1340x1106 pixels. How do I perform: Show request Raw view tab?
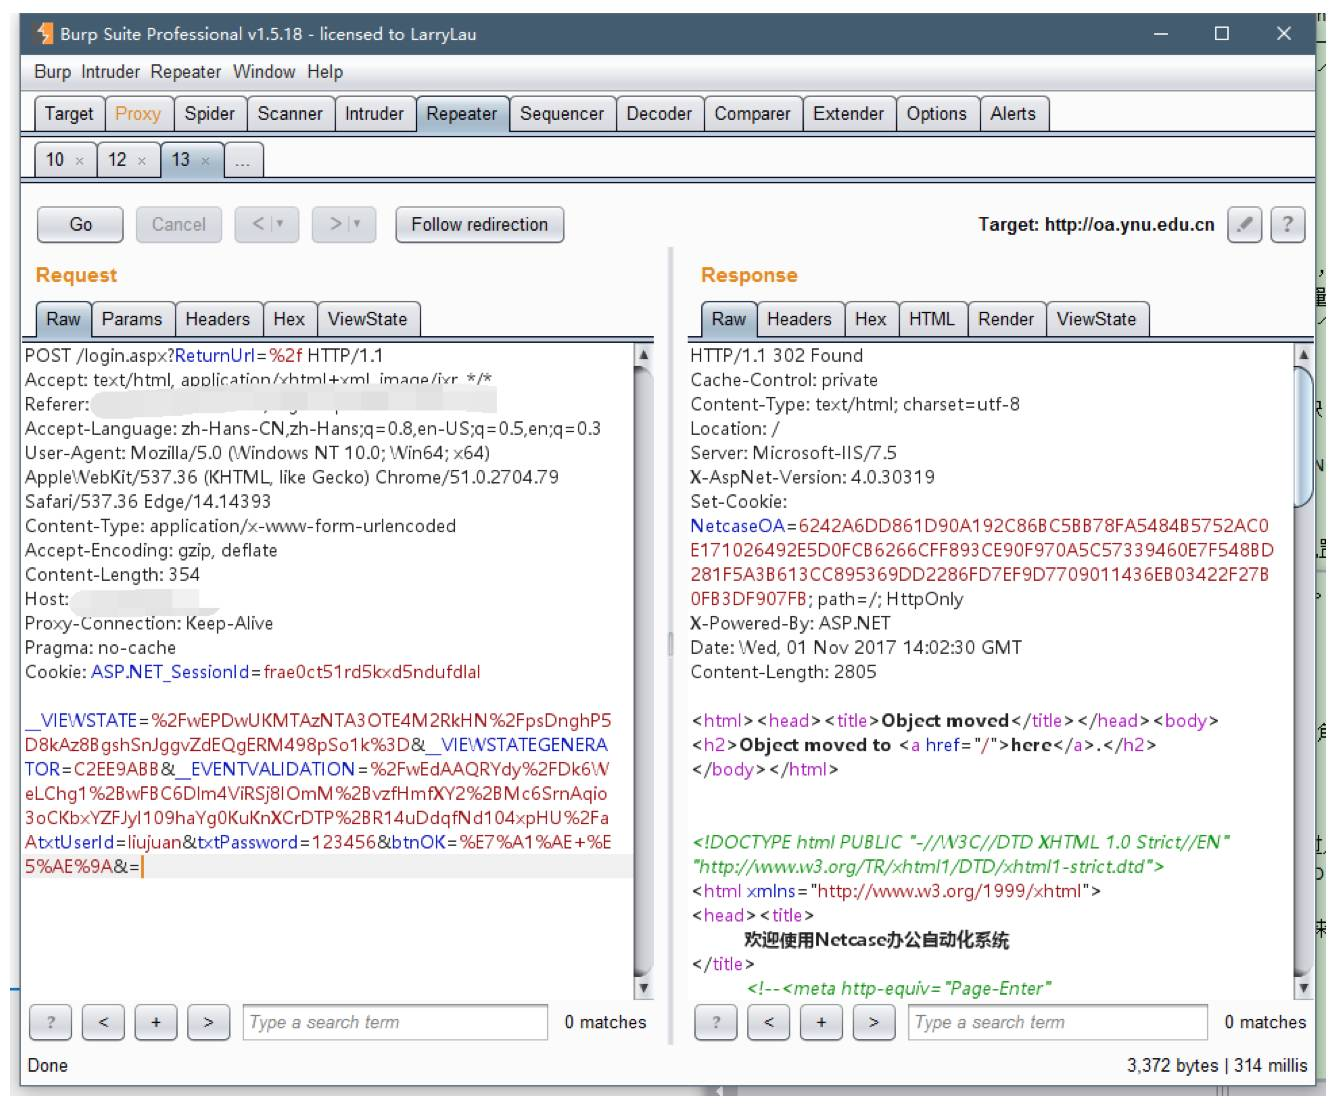63,319
